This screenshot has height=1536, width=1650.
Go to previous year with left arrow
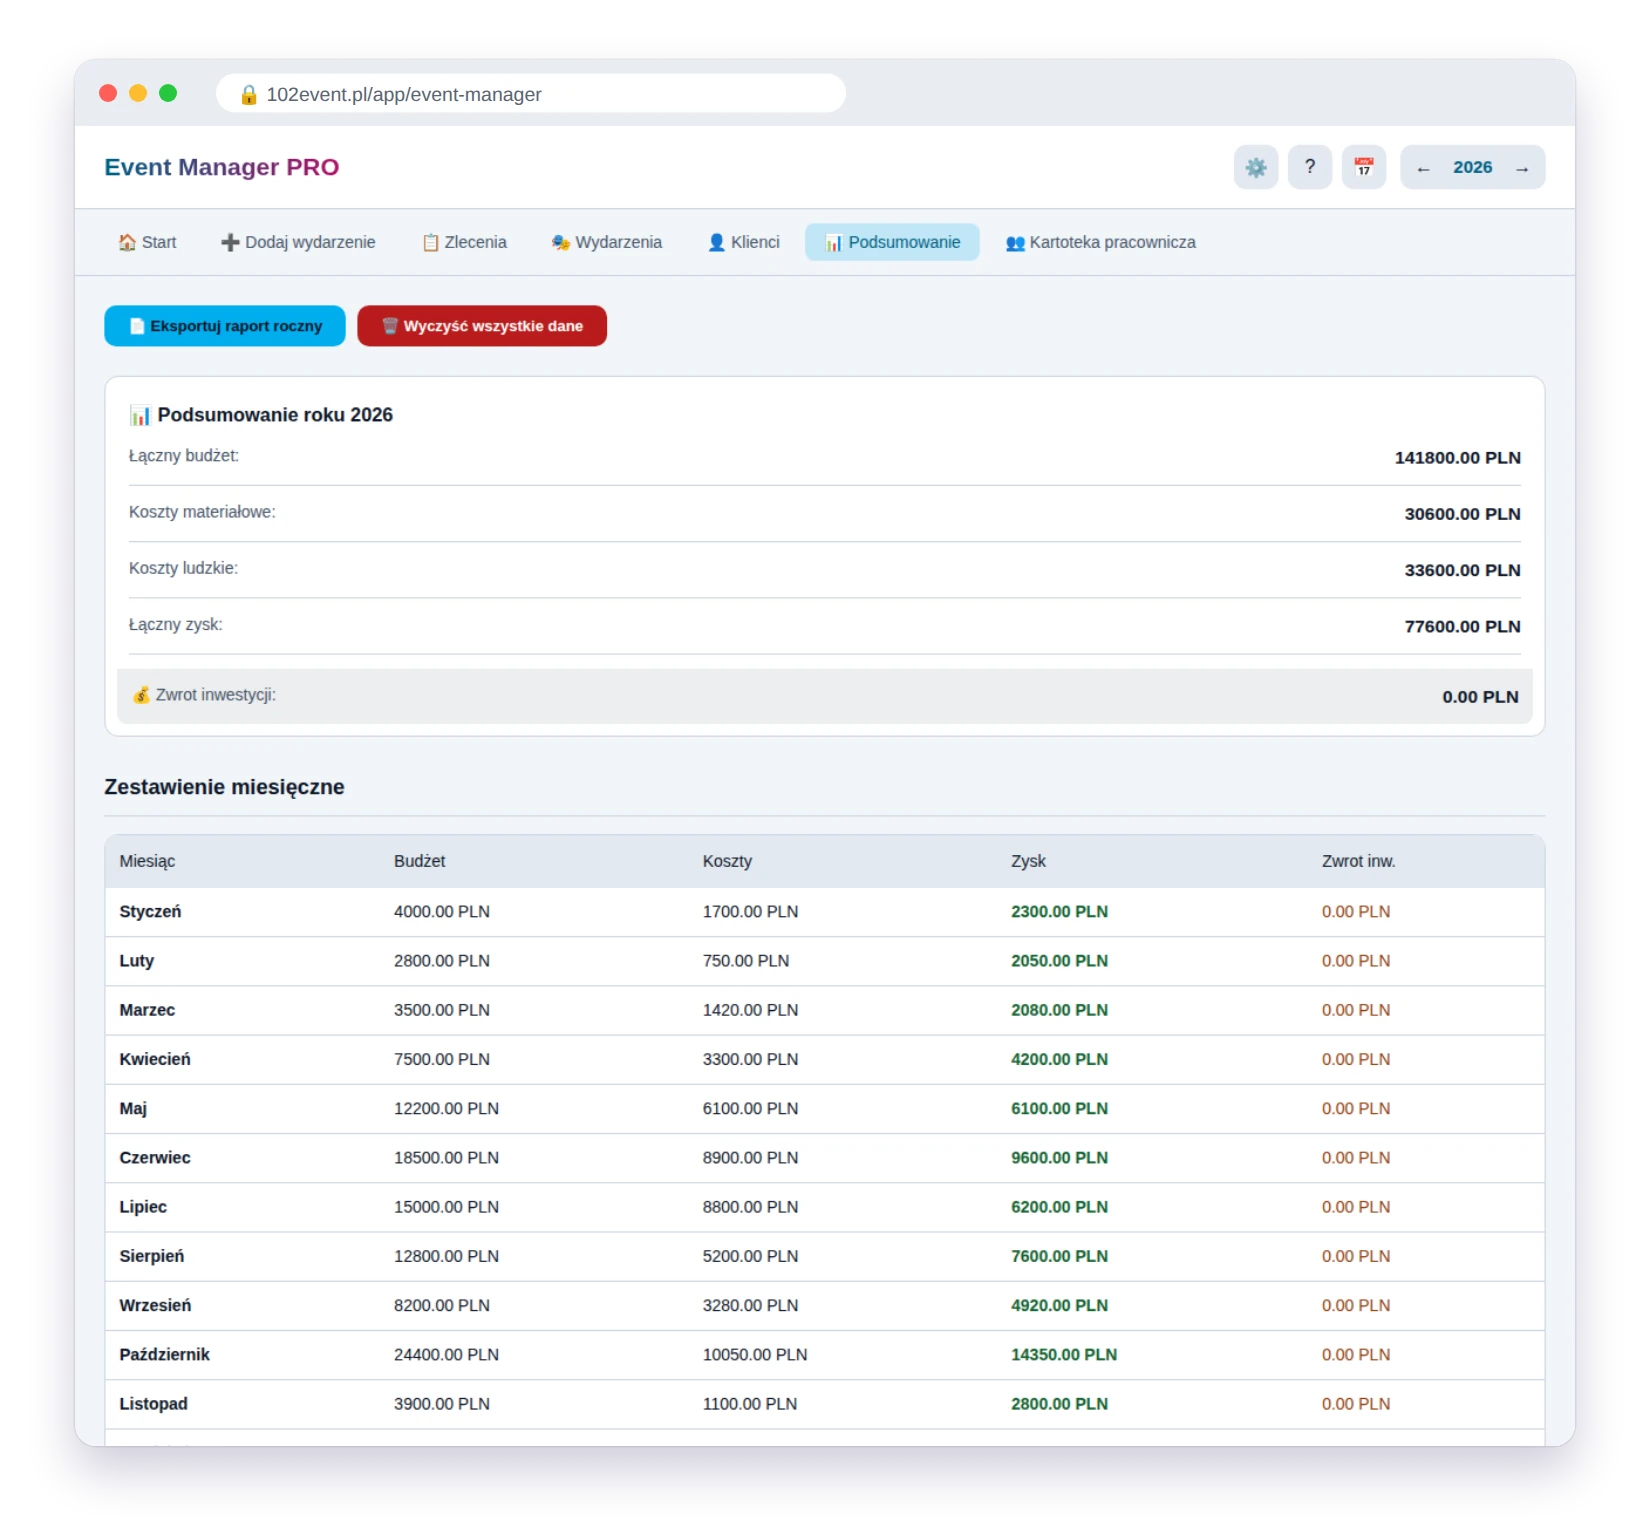[x=1423, y=168]
